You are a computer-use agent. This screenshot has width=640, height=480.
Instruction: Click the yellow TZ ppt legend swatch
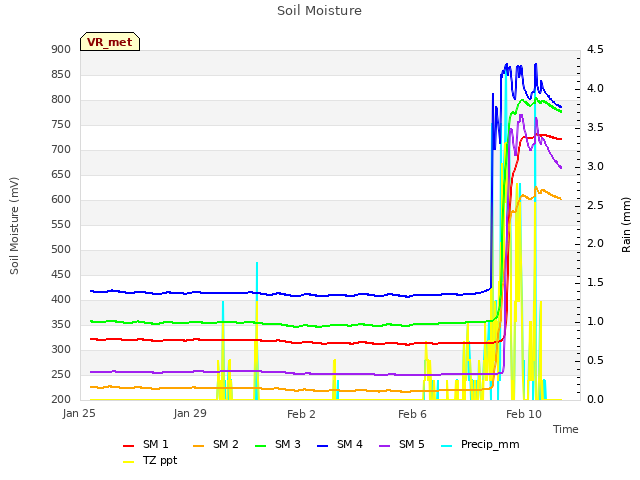tap(129, 462)
